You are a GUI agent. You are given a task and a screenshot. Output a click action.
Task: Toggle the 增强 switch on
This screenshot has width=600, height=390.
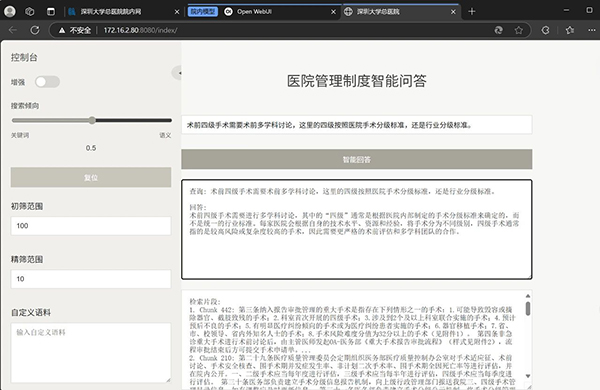click(47, 82)
